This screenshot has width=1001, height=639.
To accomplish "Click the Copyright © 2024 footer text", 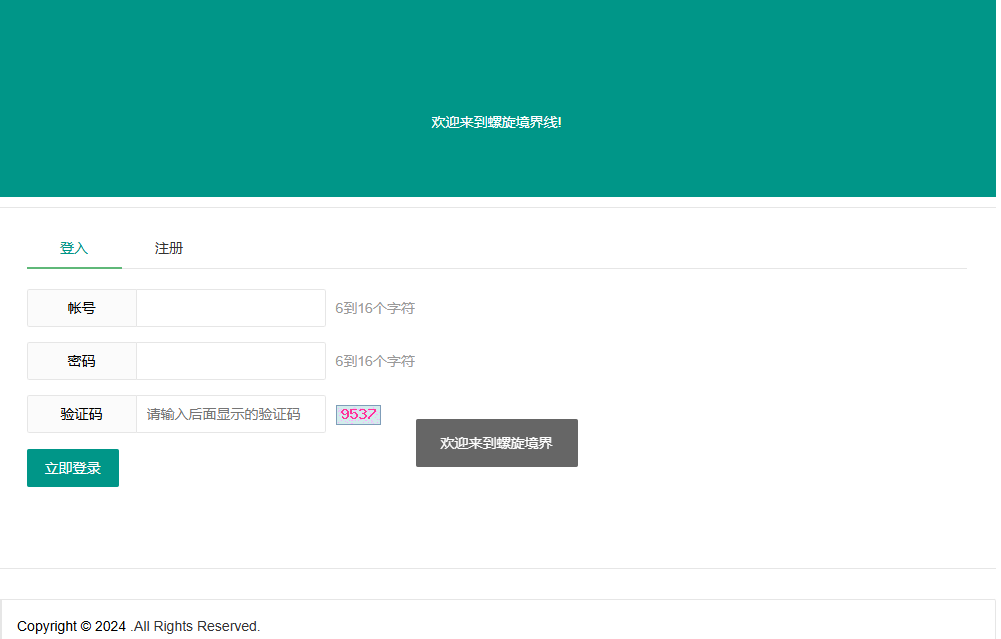I will point(55,626).
